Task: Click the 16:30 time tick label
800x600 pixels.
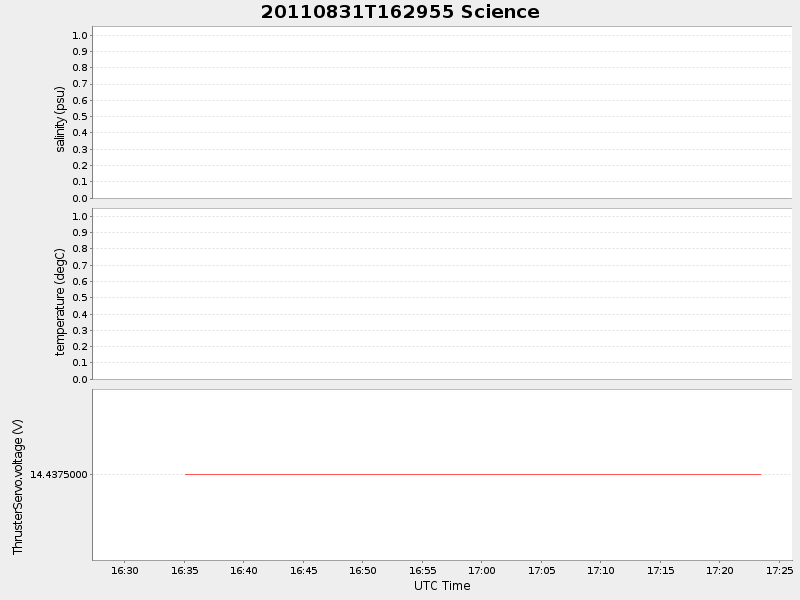Action: (124, 570)
